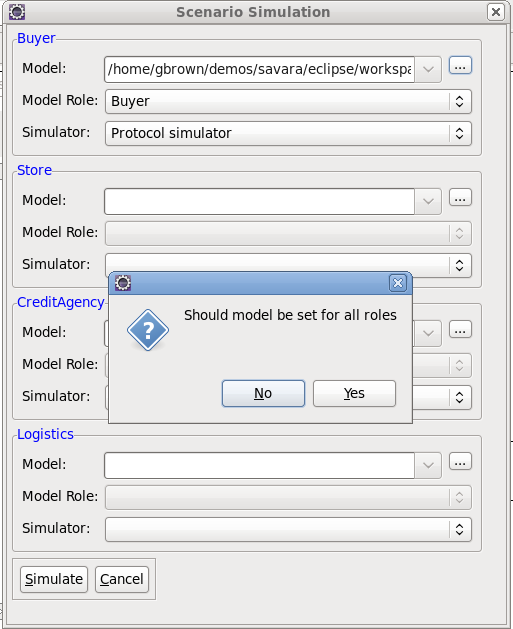Open the CreditAgency Simulator combo box
The height and width of the screenshot is (629, 513).
(442, 398)
